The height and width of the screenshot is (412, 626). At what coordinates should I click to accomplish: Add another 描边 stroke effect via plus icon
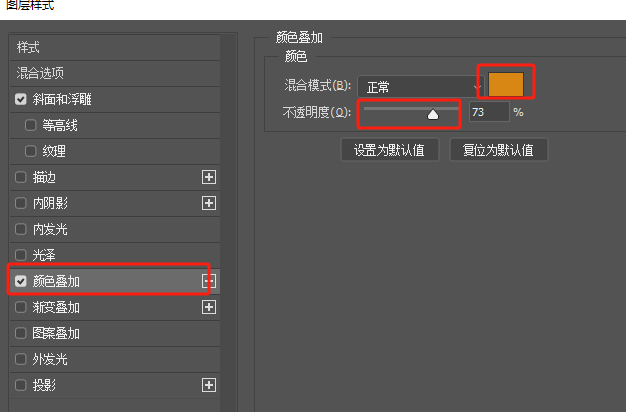pos(209,177)
